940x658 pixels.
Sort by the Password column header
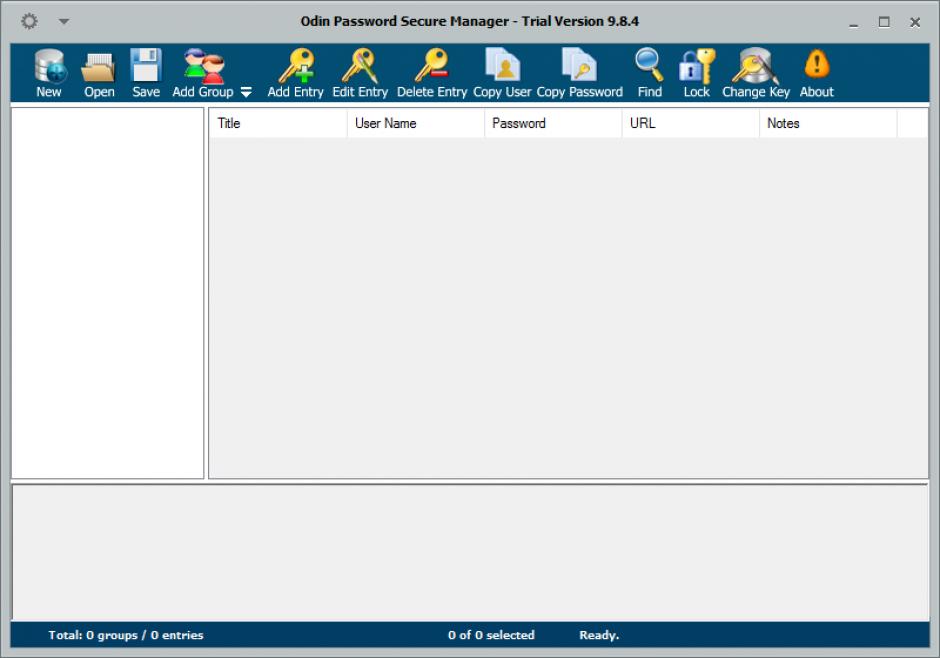[x=553, y=123]
